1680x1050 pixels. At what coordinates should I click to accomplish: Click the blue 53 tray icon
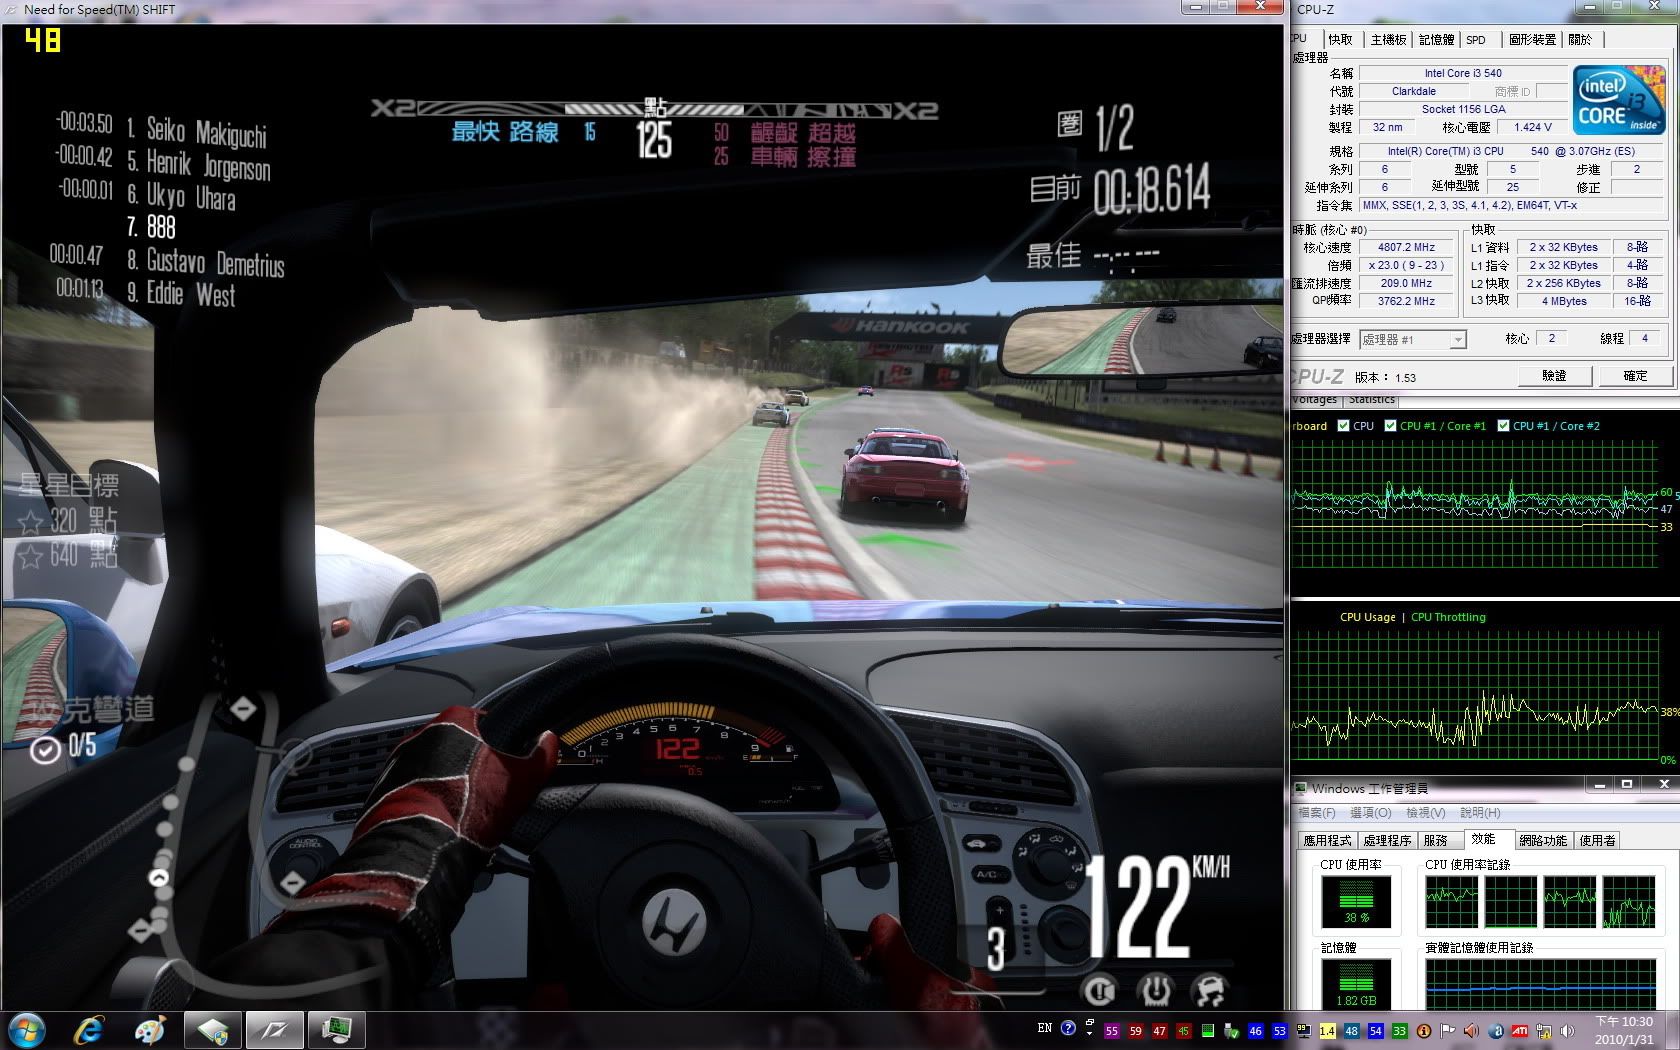point(1280,1031)
